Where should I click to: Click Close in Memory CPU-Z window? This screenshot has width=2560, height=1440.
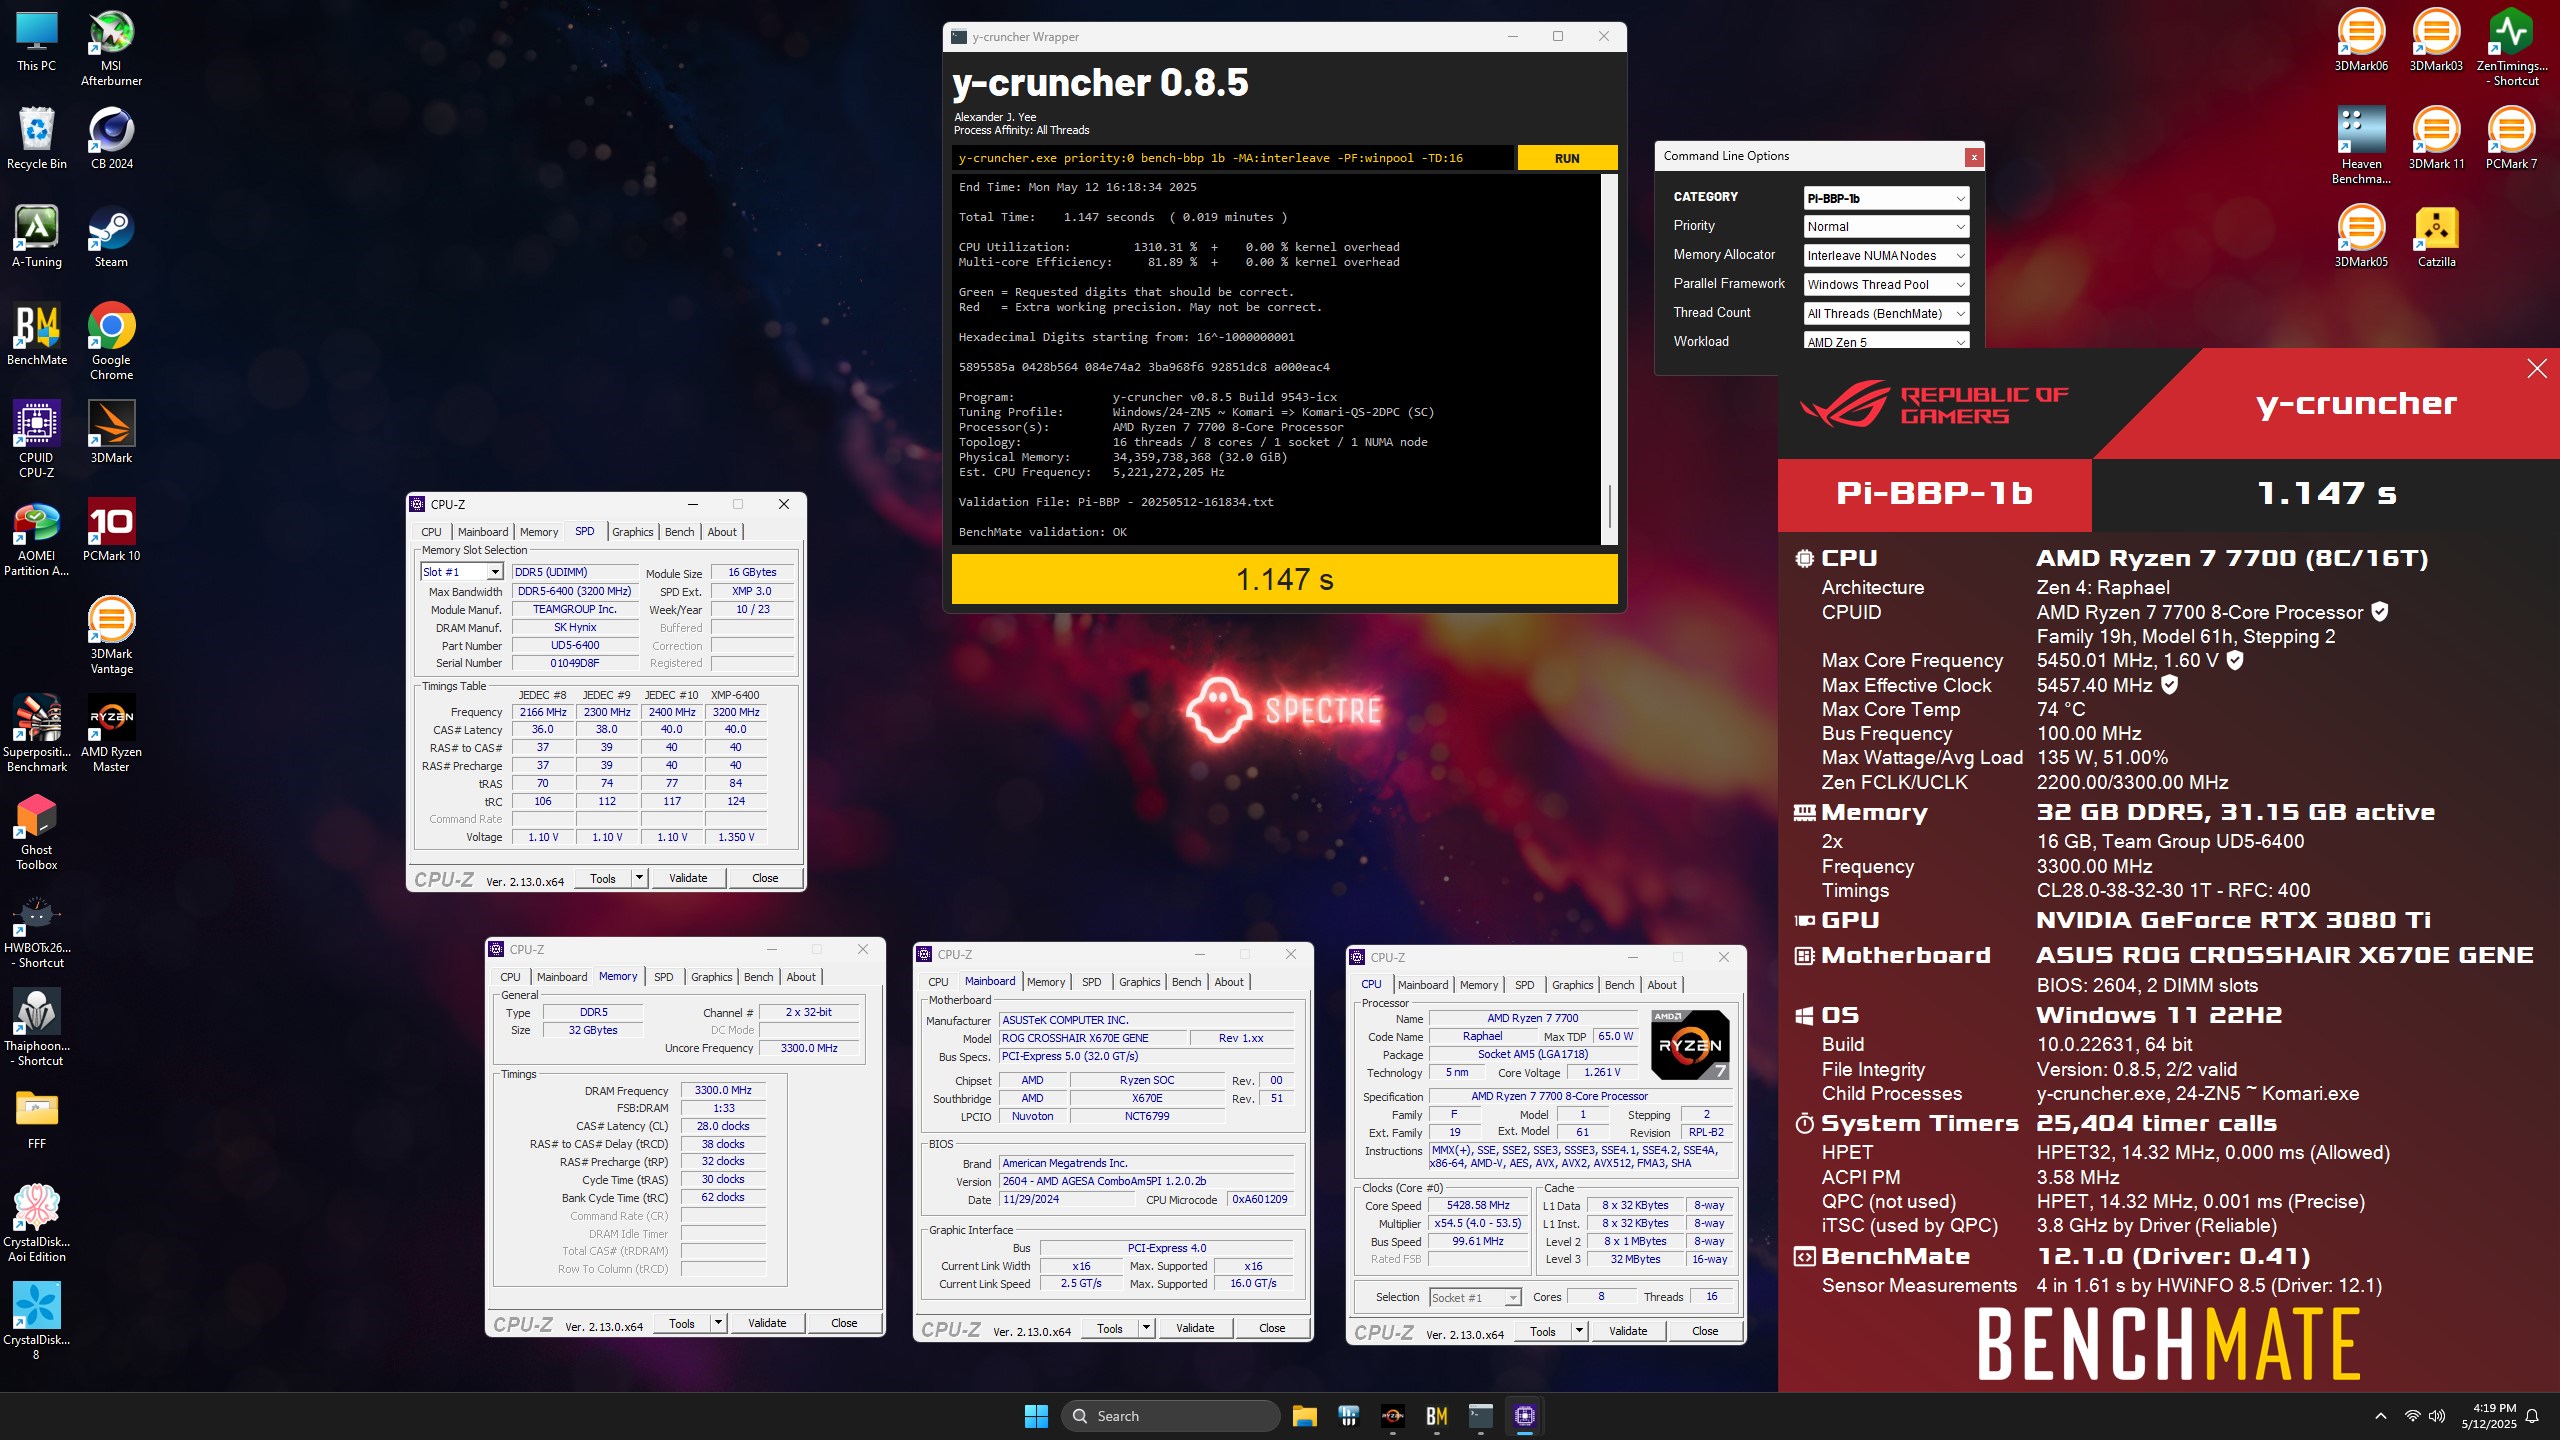point(844,1323)
